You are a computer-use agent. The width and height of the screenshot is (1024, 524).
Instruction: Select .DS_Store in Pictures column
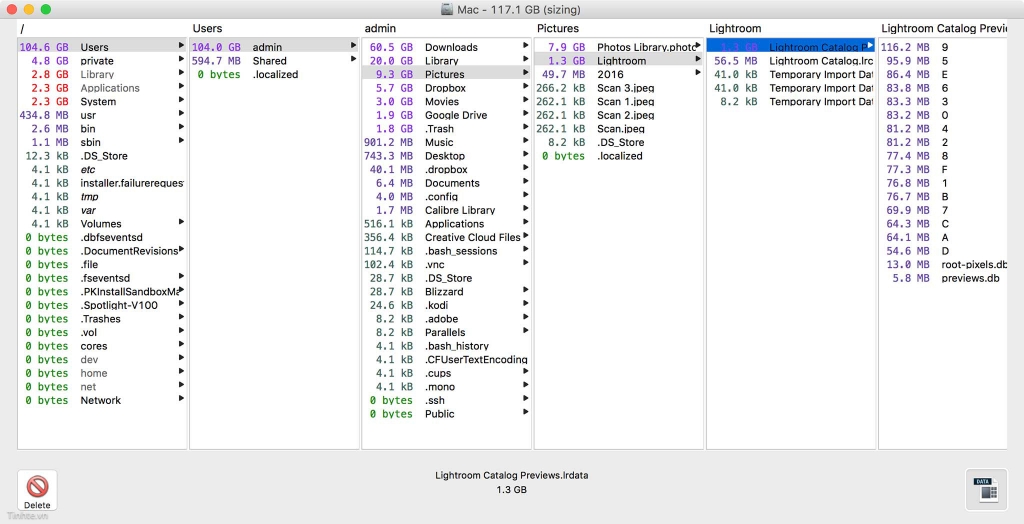click(619, 142)
